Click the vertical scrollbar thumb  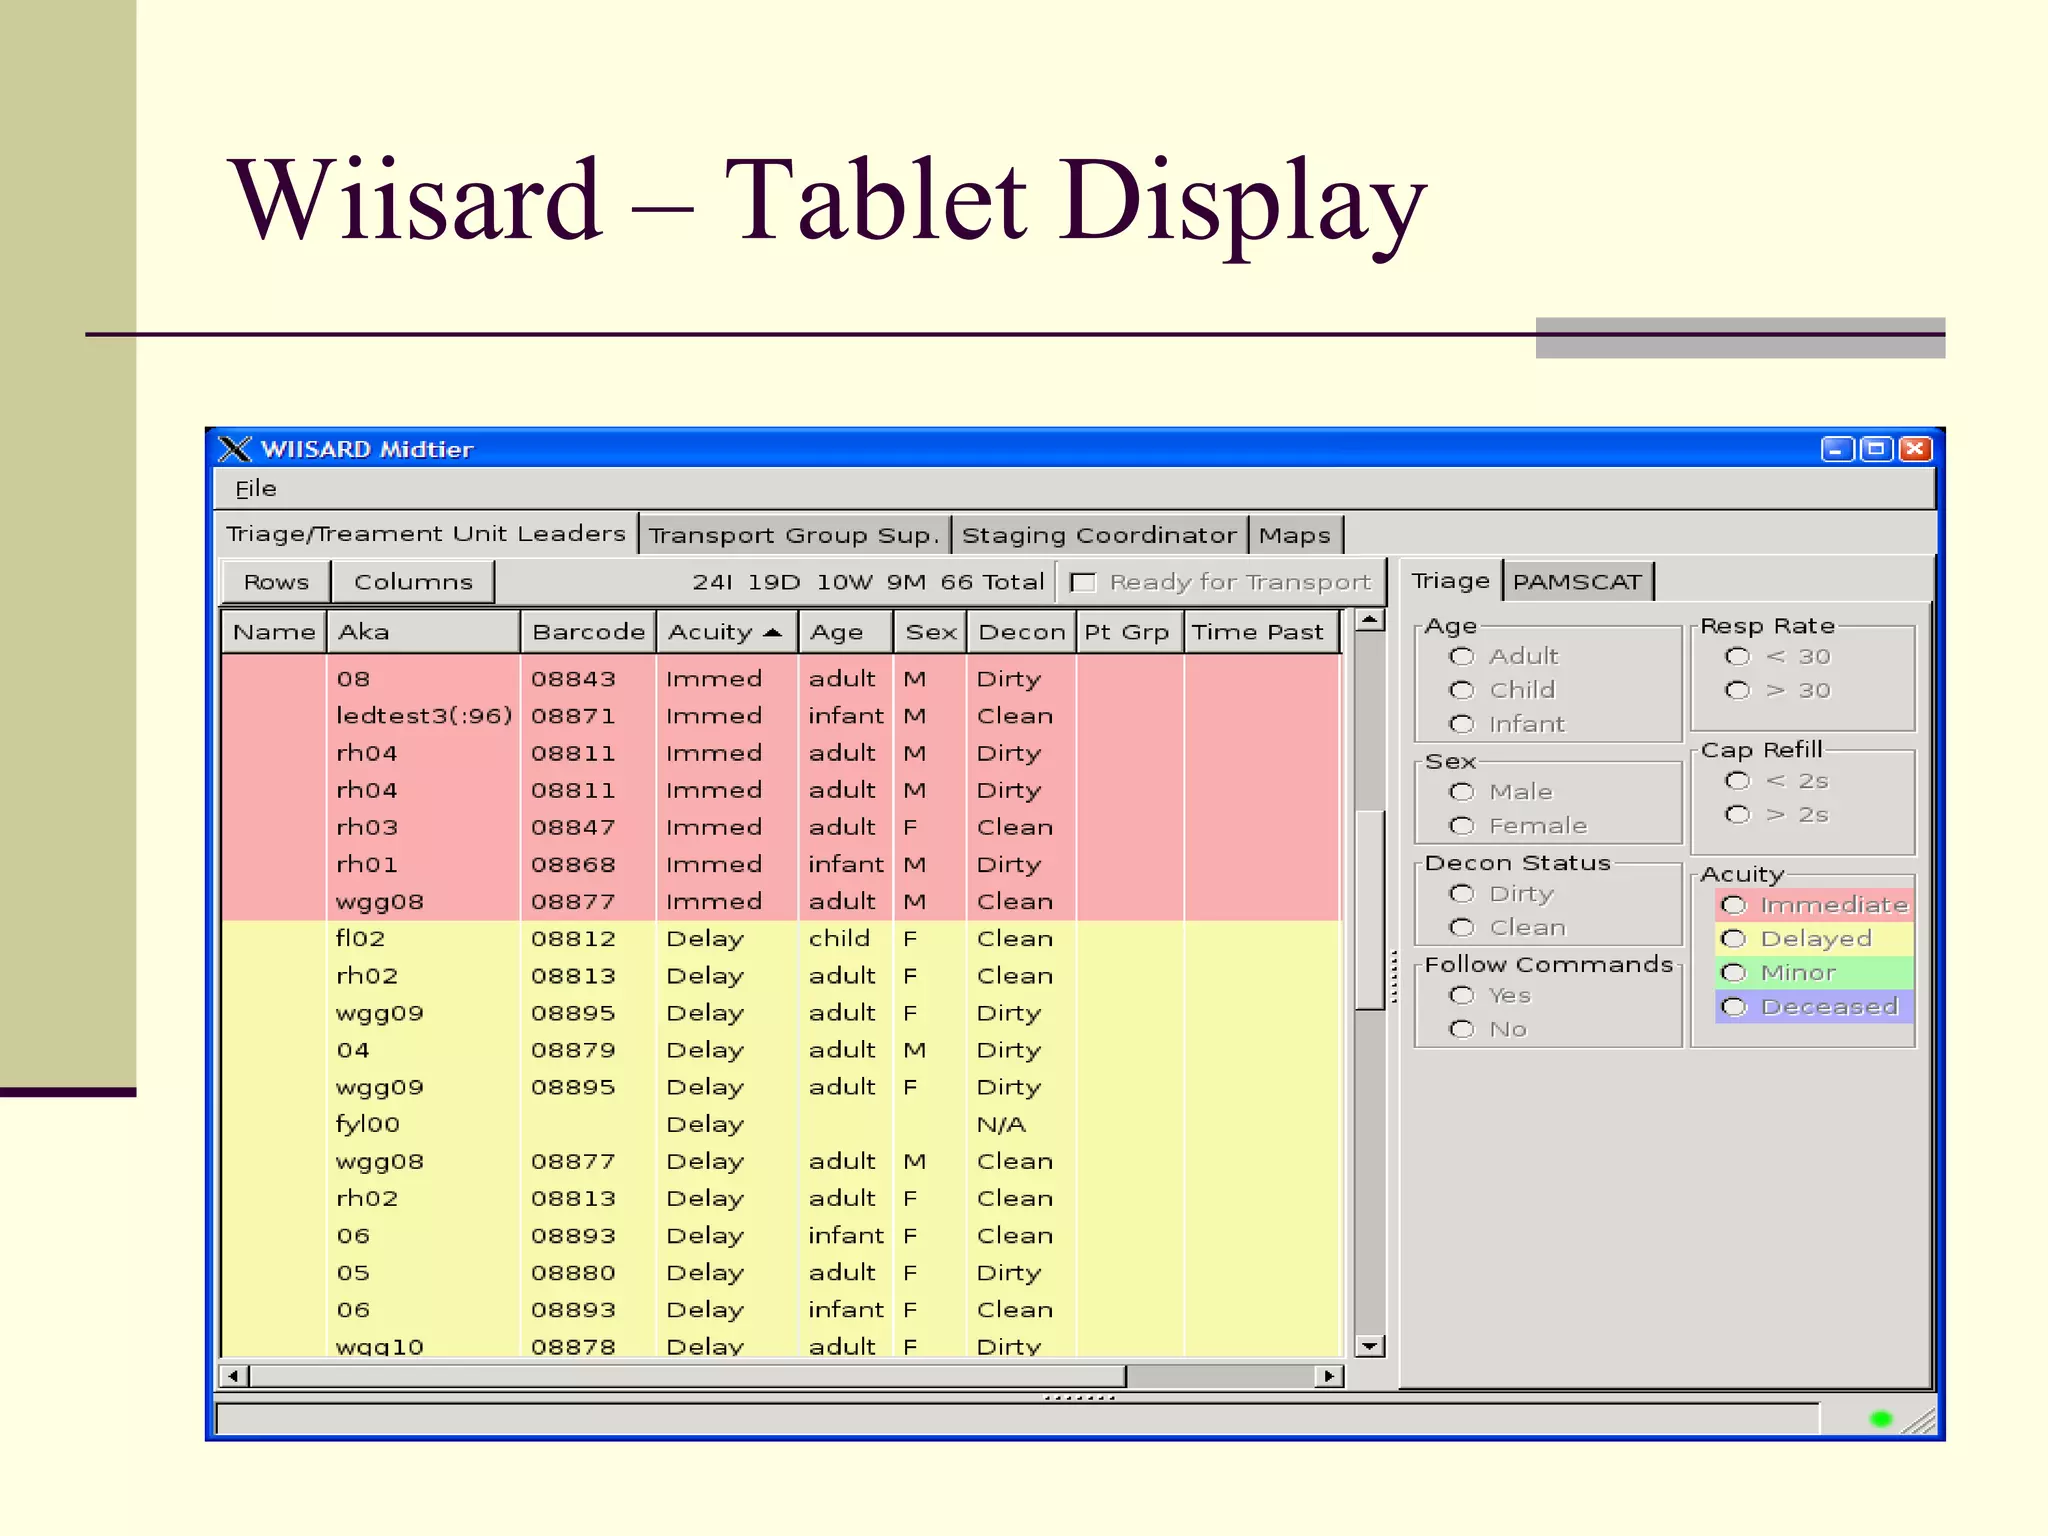point(1370,908)
